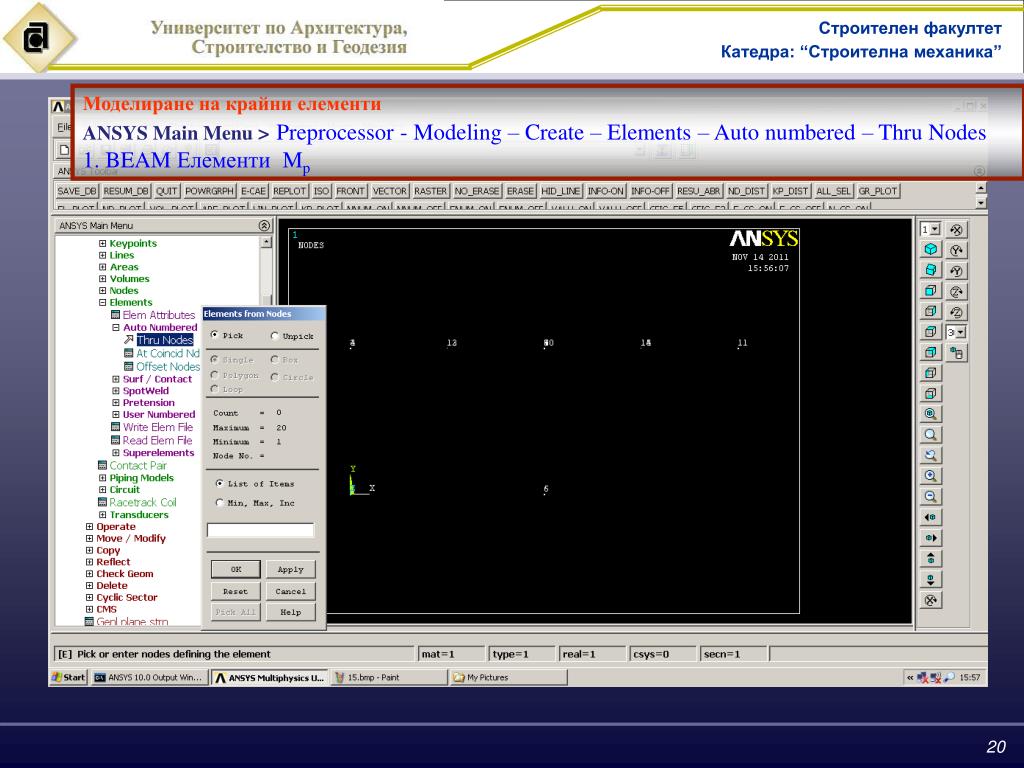Expand the Nodes tree node
The height and width of the screenshot is (768, 1024).
pos(103,291)
